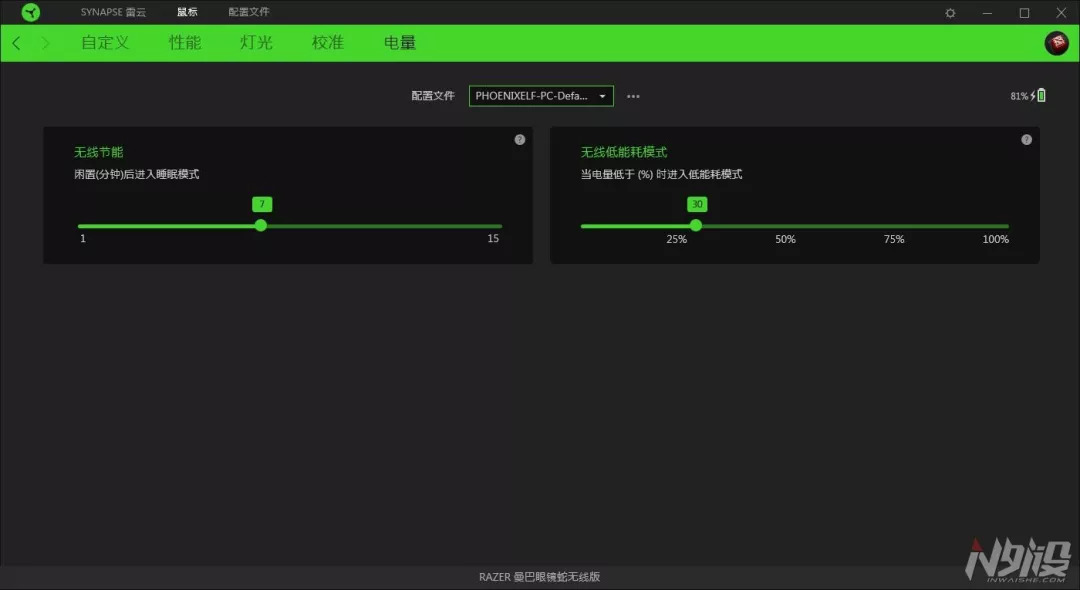Open the 配置文件 profile dropdown
The image size is (1080, 590).
(541, 96)
